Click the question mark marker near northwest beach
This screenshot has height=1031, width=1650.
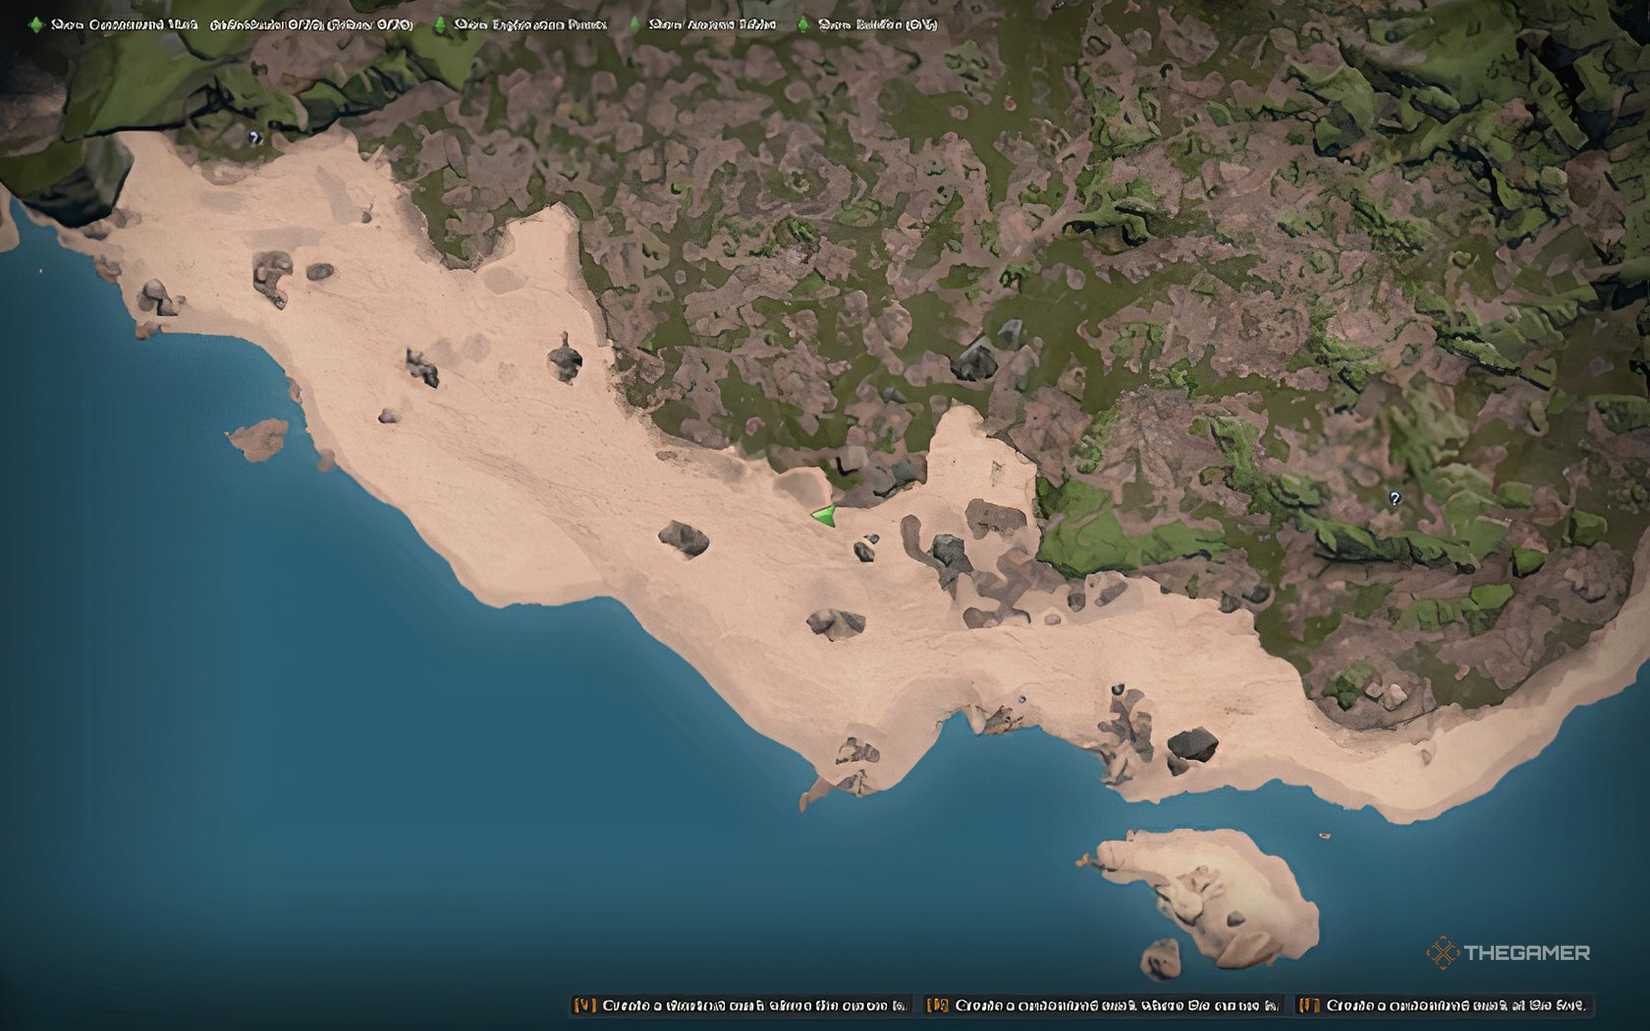click(x=254, y=138)
